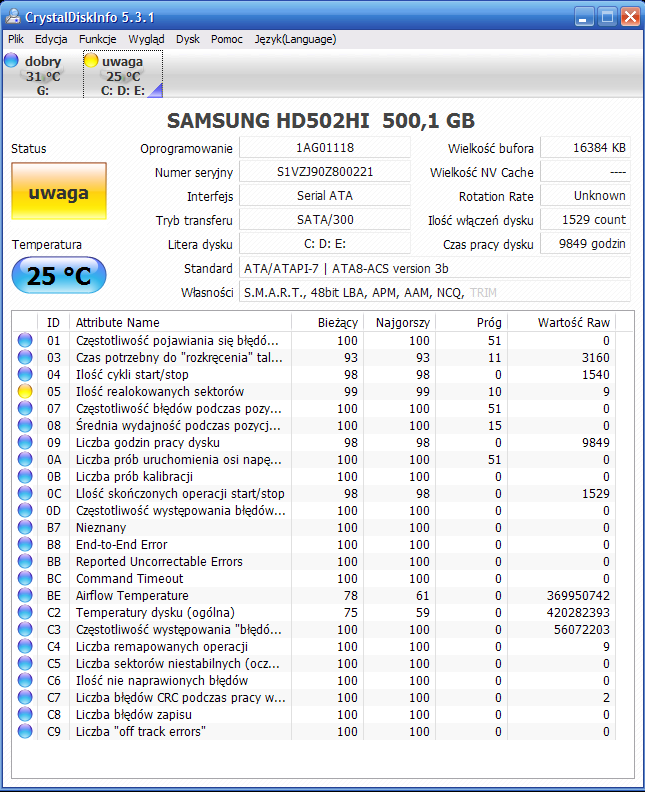The width and height of the screenshot is (645, 792).
Task: Click the yellow warning icon of attribute 05
Action: coord(25,391)
